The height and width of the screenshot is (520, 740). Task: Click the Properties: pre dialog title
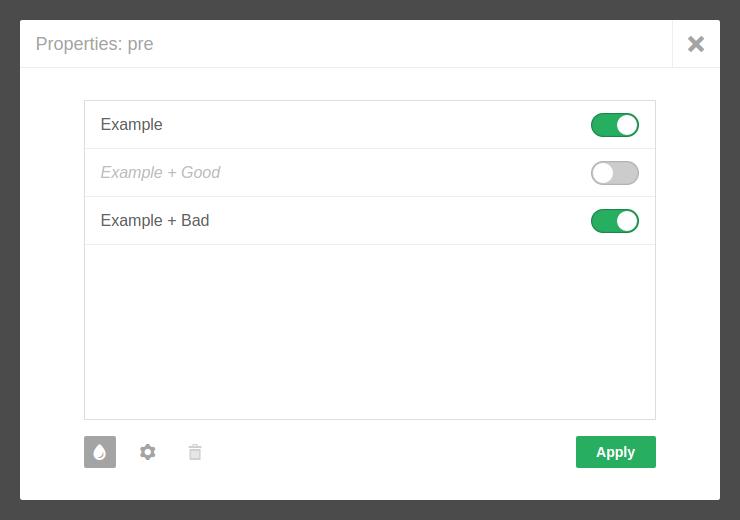95,44
